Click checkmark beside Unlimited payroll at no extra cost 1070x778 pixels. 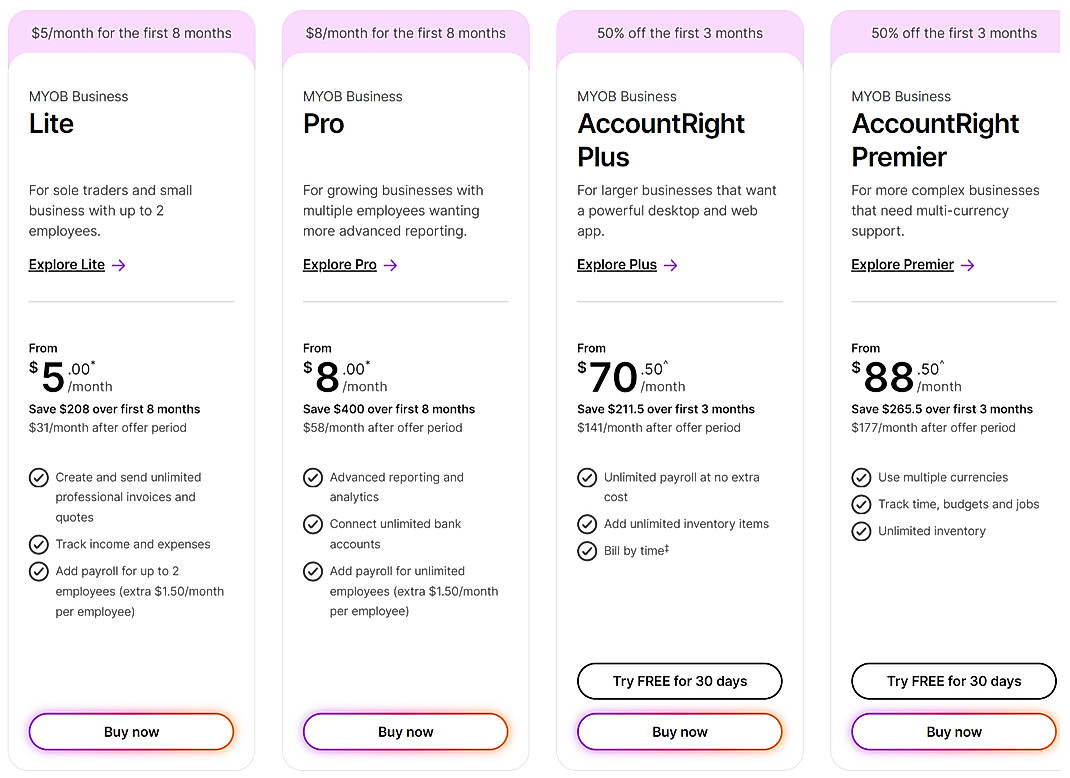[587, 478]
